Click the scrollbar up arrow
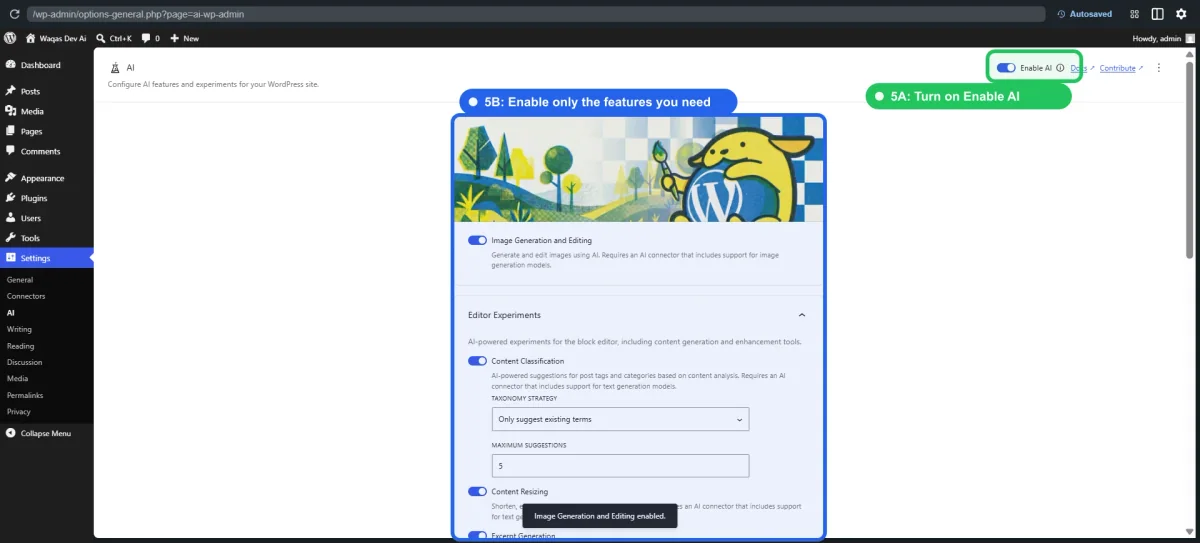 [1190, 55]
